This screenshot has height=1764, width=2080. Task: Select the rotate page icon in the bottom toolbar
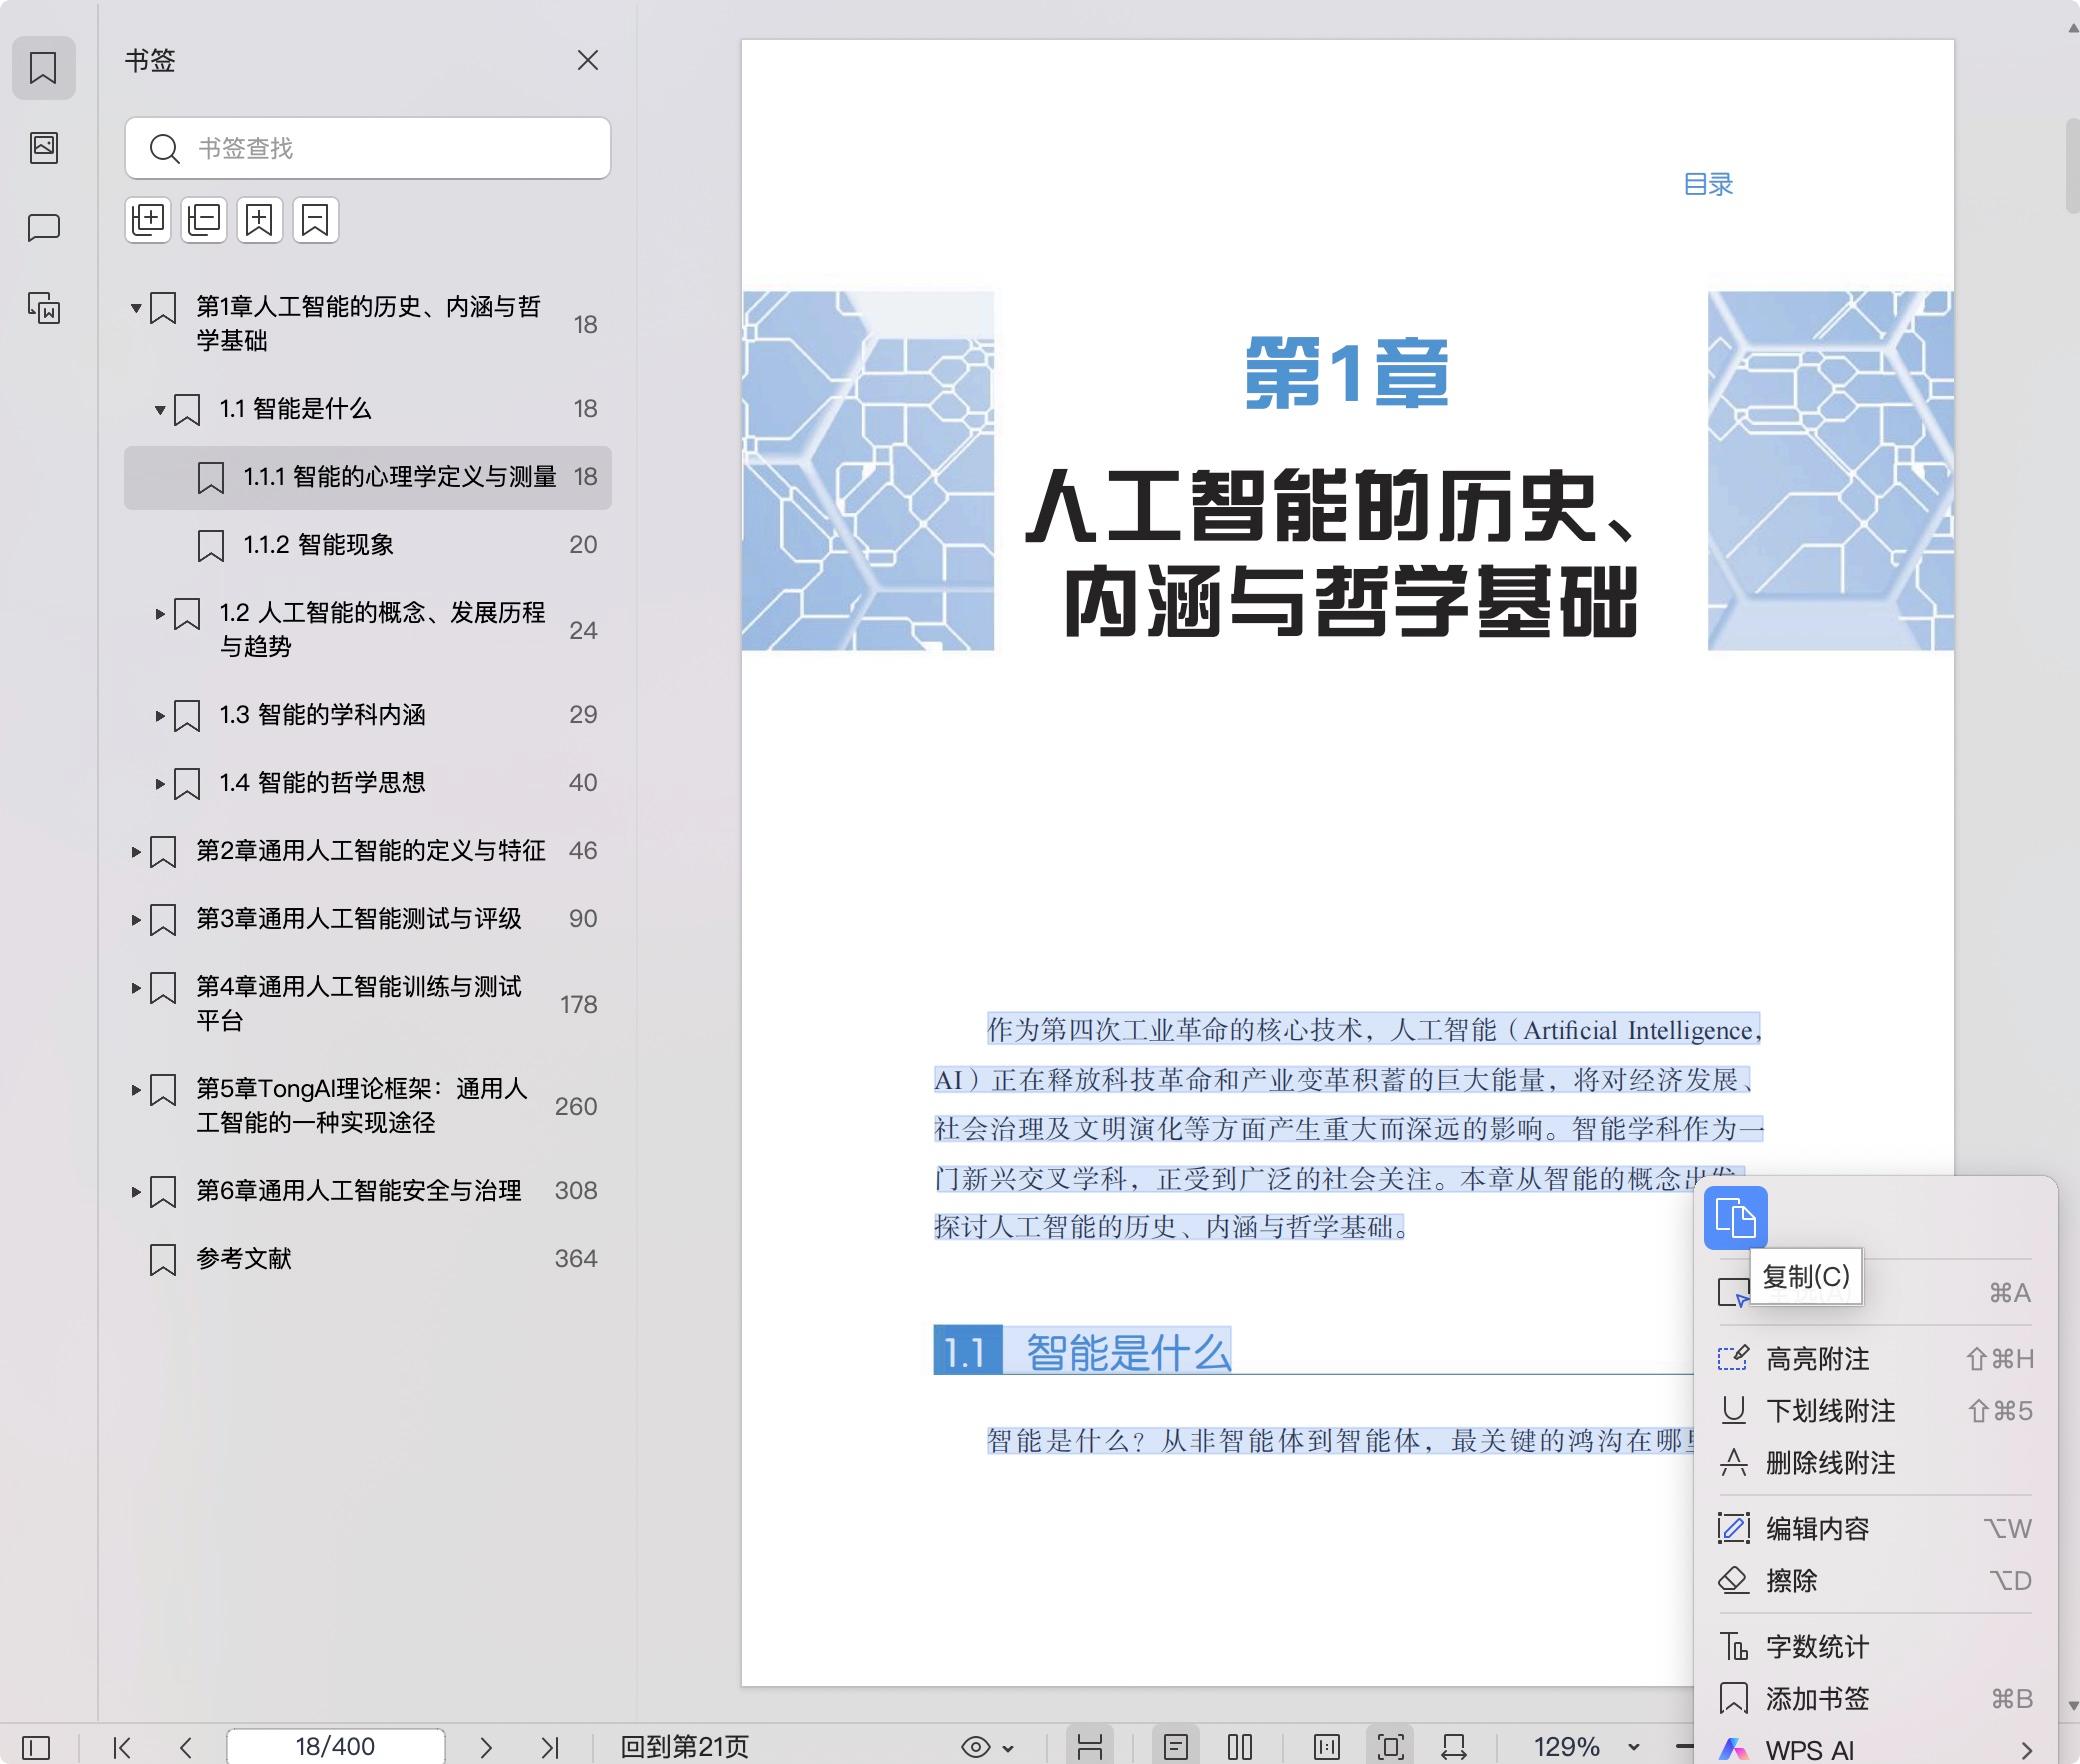1455,1748
